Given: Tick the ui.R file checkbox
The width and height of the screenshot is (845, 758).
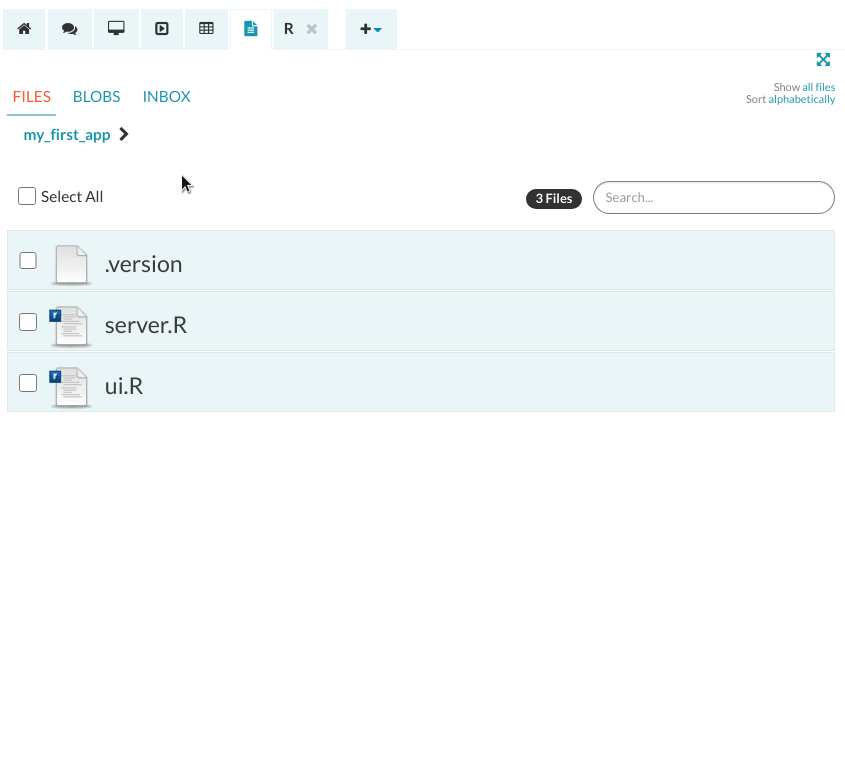Looking at the screenshot, I should pos(28,382).
